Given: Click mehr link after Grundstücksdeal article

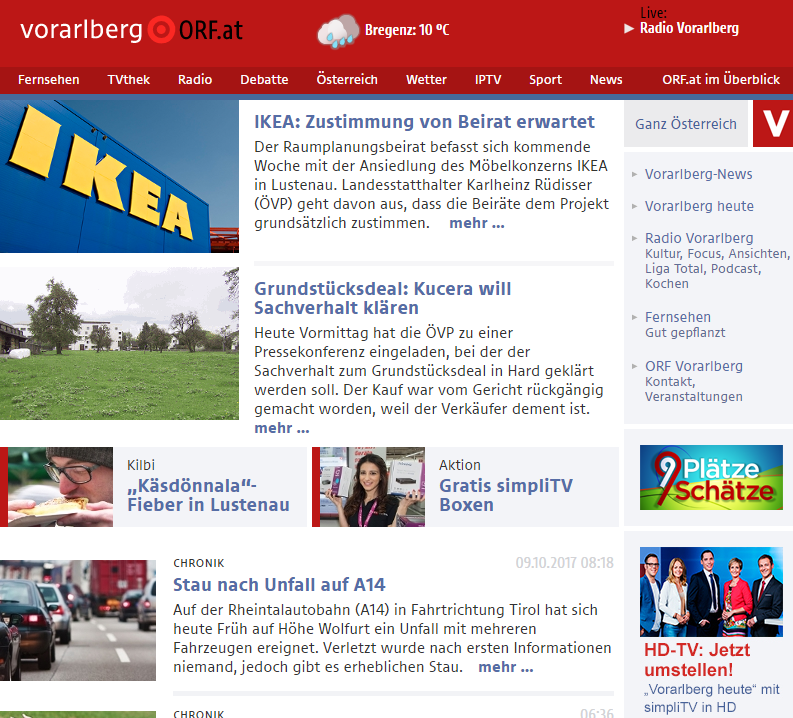Looking at the screenshot, I should [x=282, y=428].
